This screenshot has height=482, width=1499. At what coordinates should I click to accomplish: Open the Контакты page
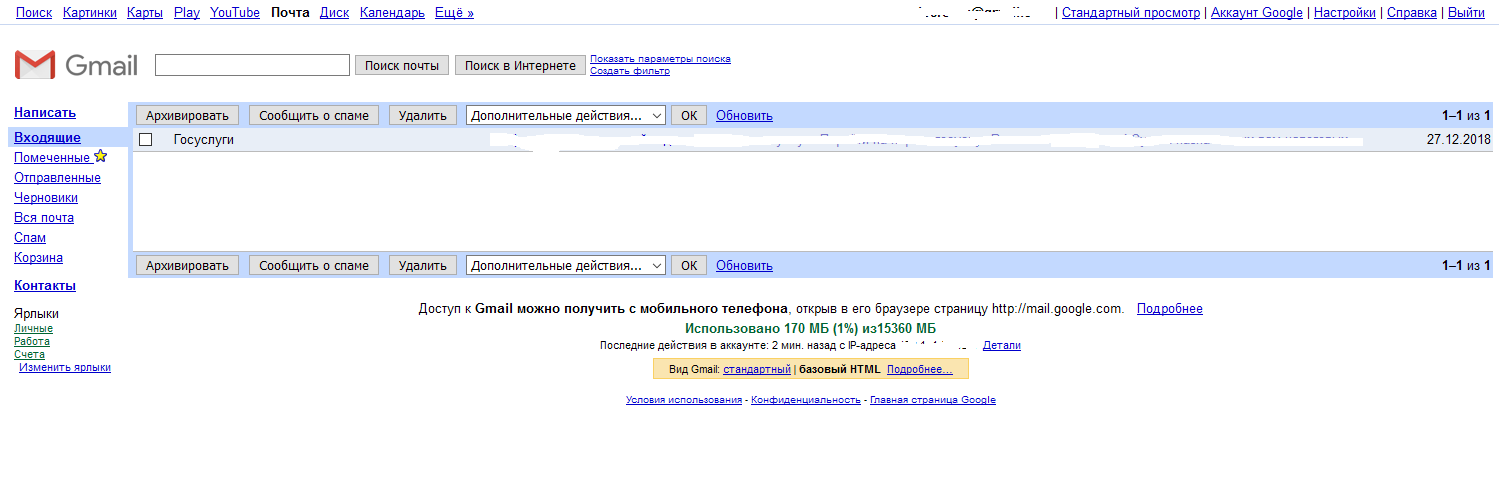(45, 286)
